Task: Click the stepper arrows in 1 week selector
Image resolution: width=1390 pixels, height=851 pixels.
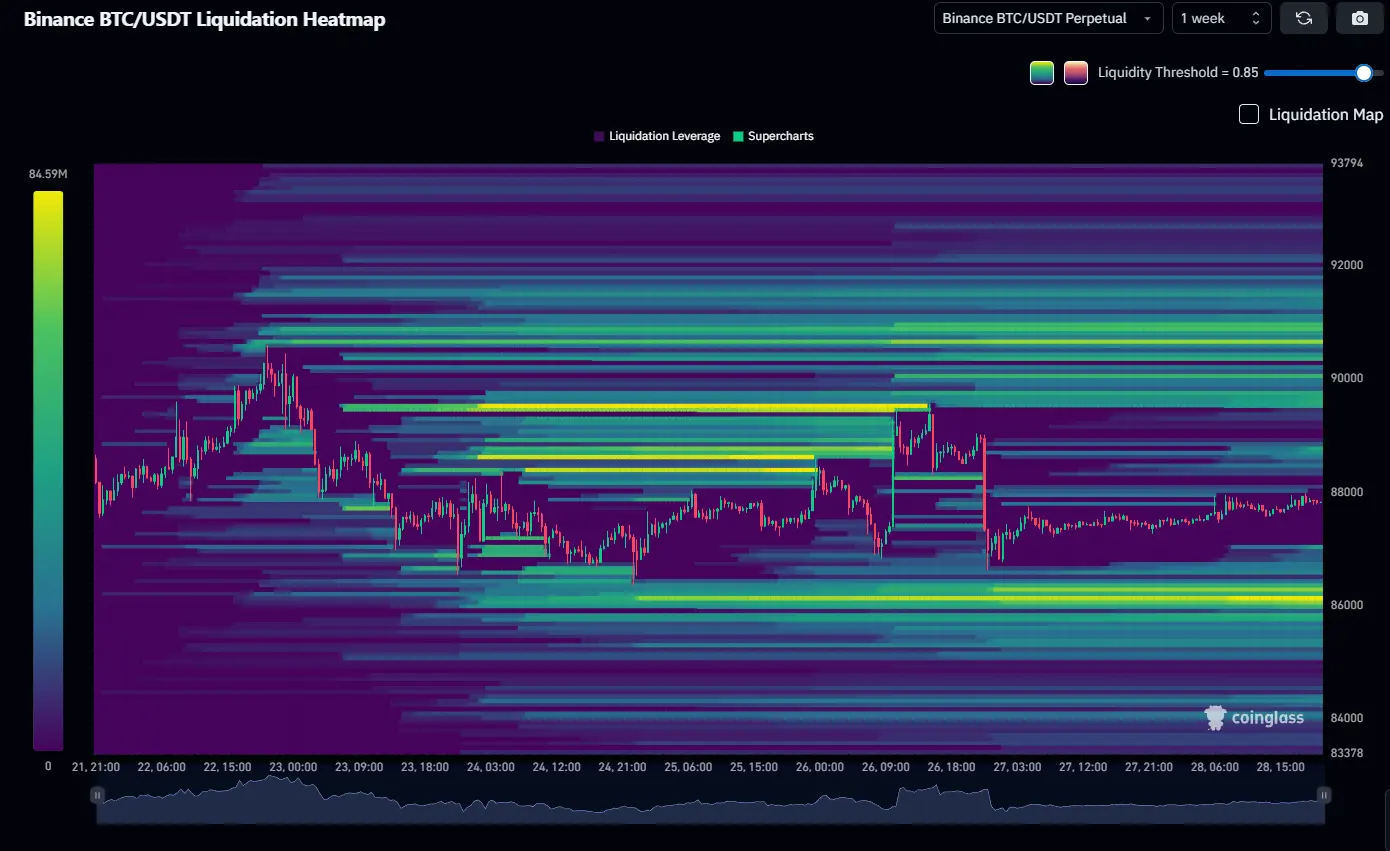Action: (1256, 18)
